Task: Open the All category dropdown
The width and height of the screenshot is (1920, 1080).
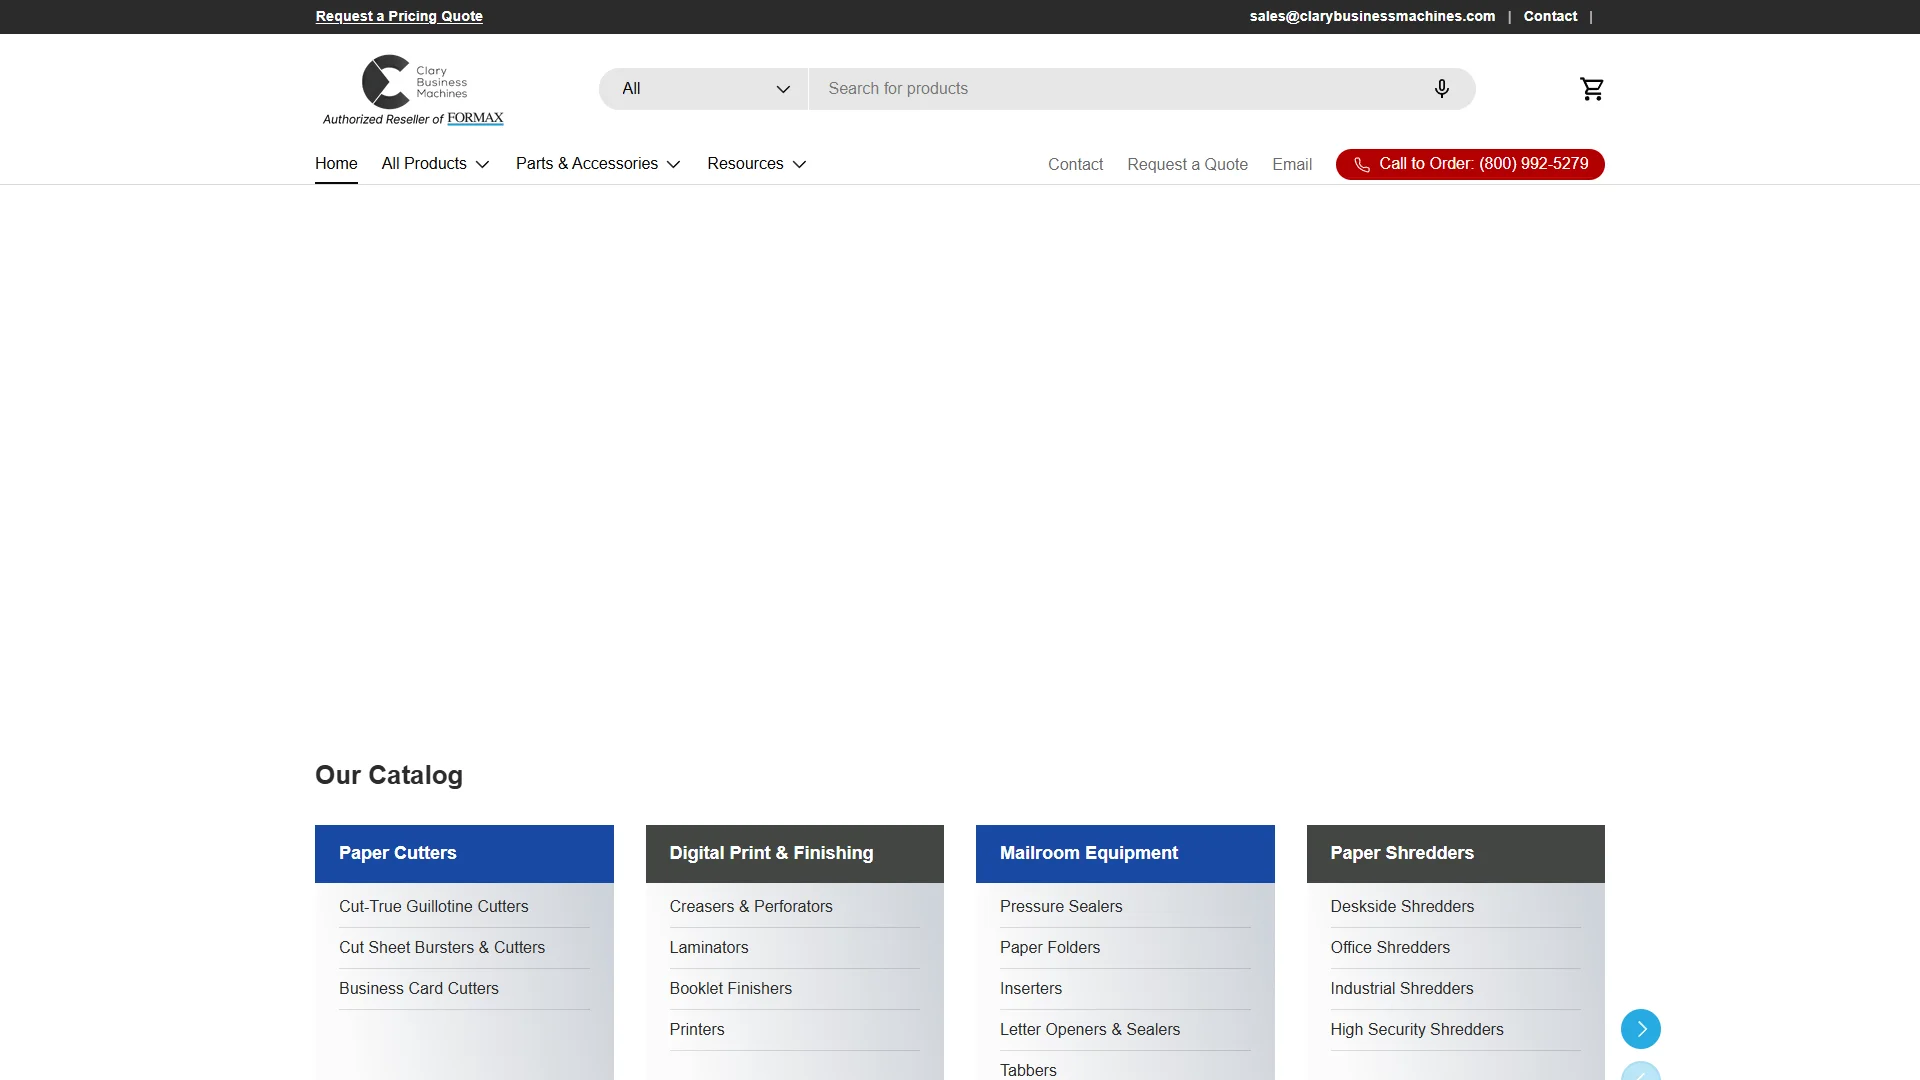Action: (x=703, y=89)
